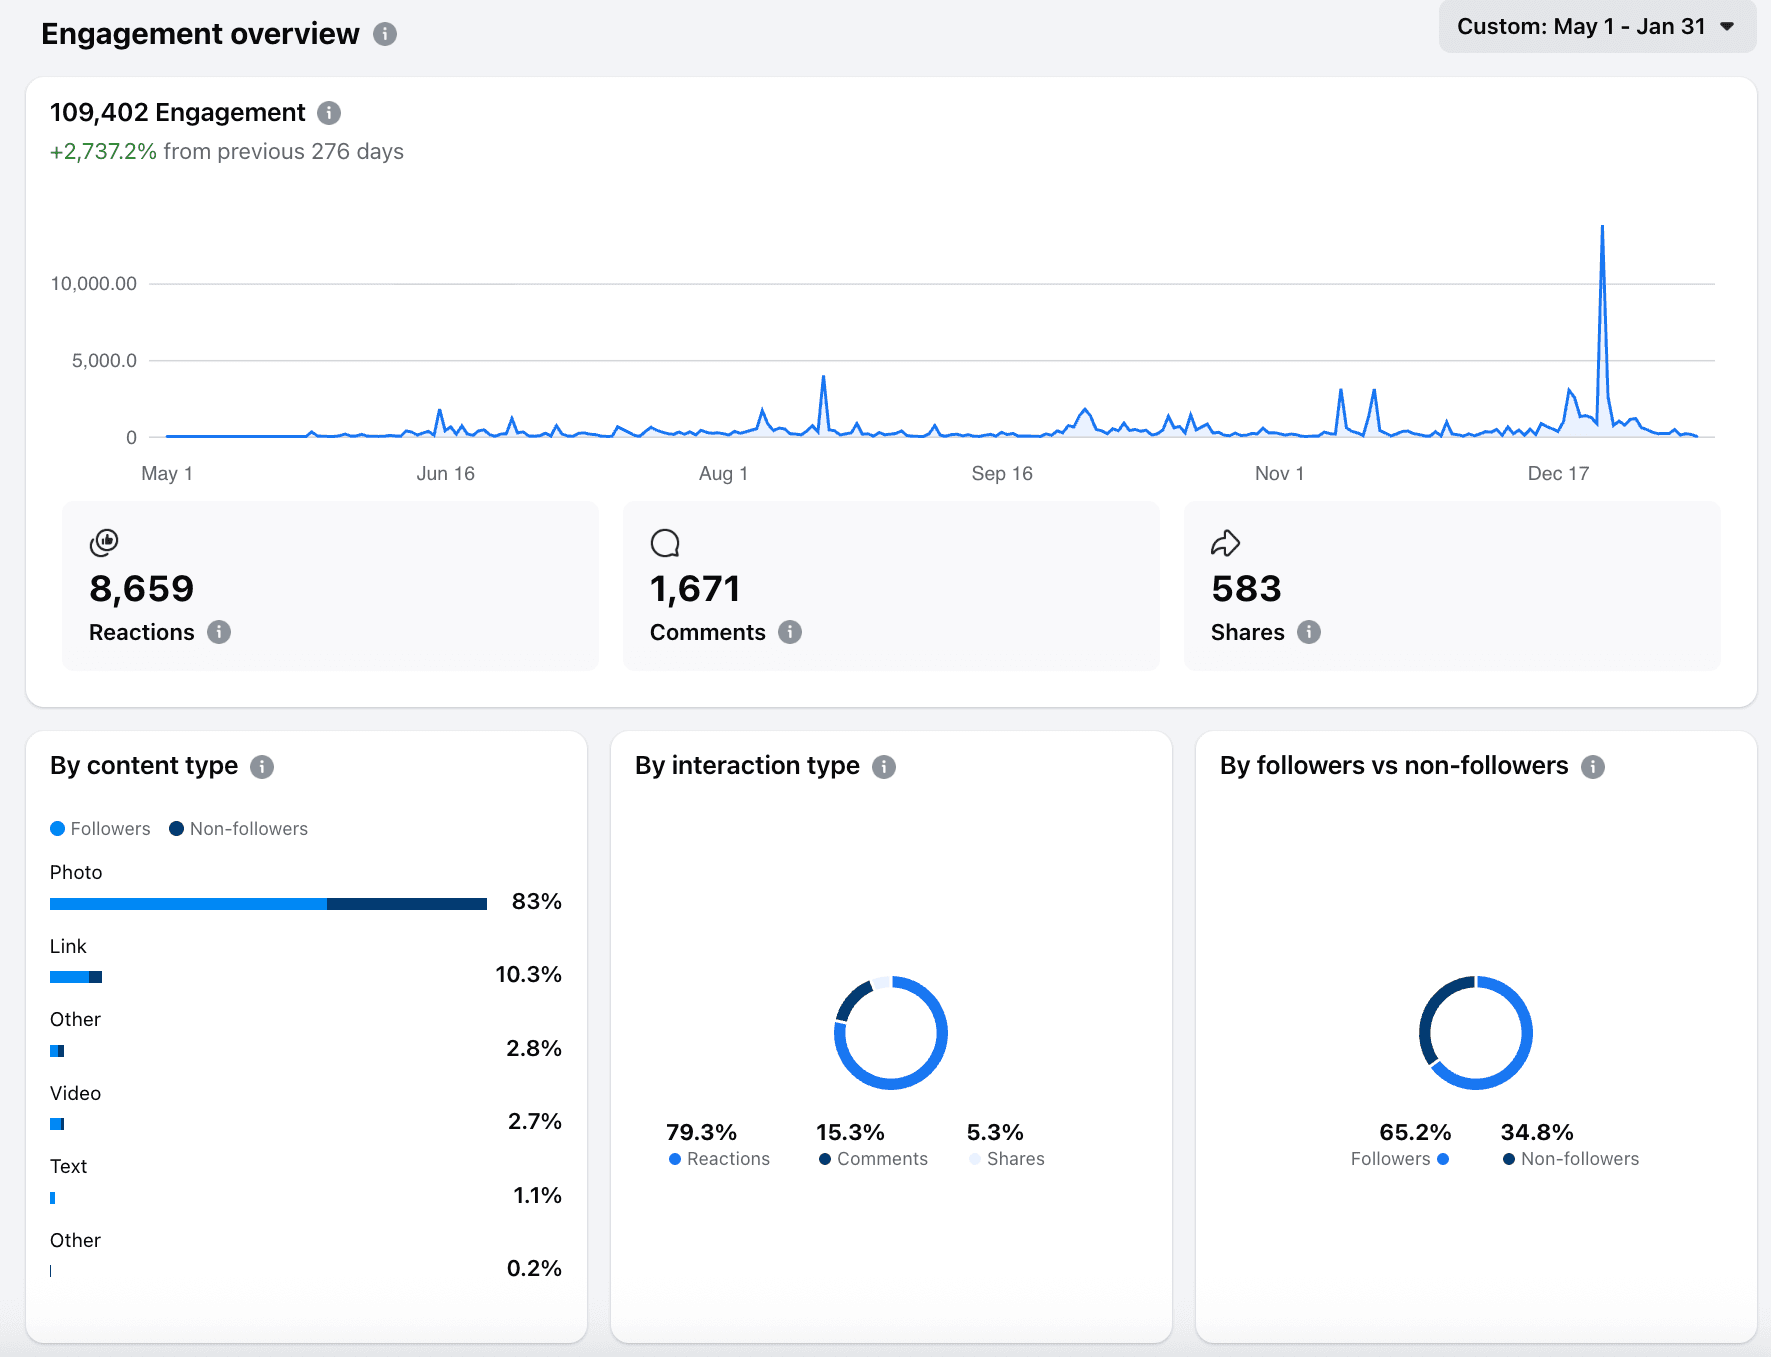Click the Photo bar in content type chart
The image size is (1771, 1357).
[265, 902]
